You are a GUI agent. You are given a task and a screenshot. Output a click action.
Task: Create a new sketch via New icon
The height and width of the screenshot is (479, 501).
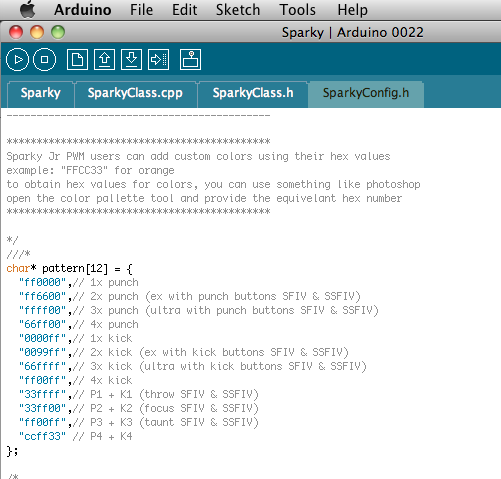(x=77, y=60)
